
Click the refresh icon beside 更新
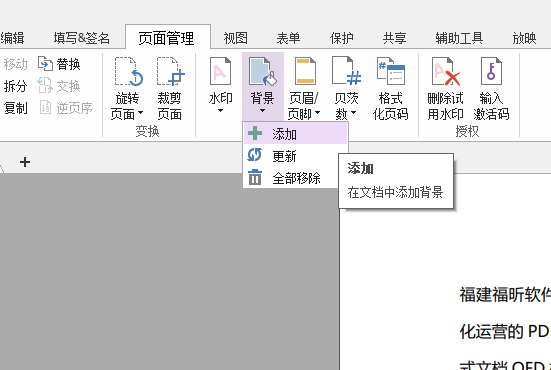(254, 155)
